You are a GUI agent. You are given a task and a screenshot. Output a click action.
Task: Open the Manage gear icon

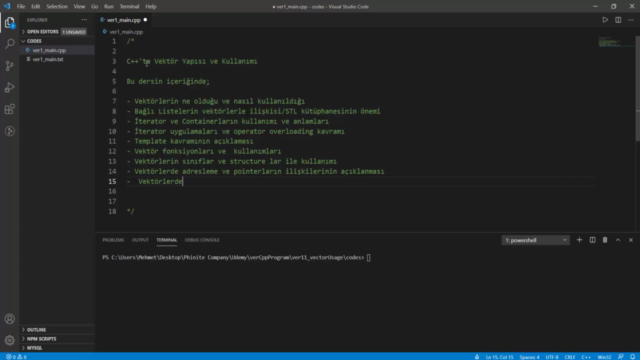coord(9,340)
